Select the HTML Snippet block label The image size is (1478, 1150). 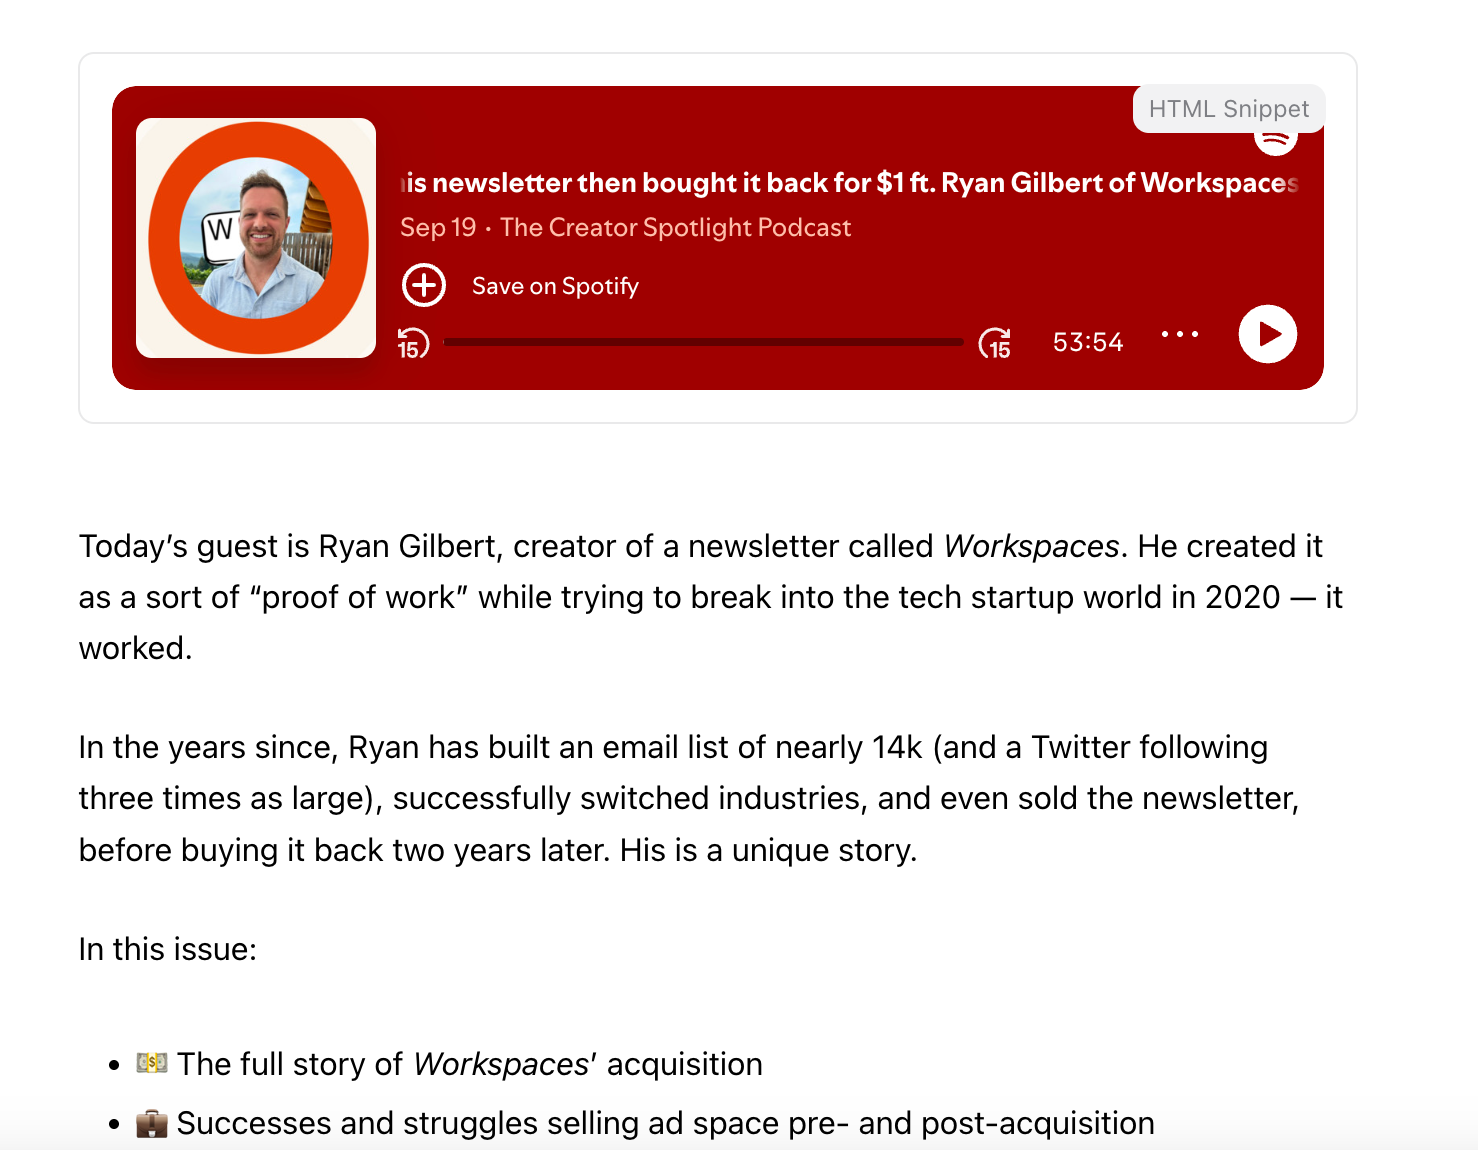tap(1228, 109)
